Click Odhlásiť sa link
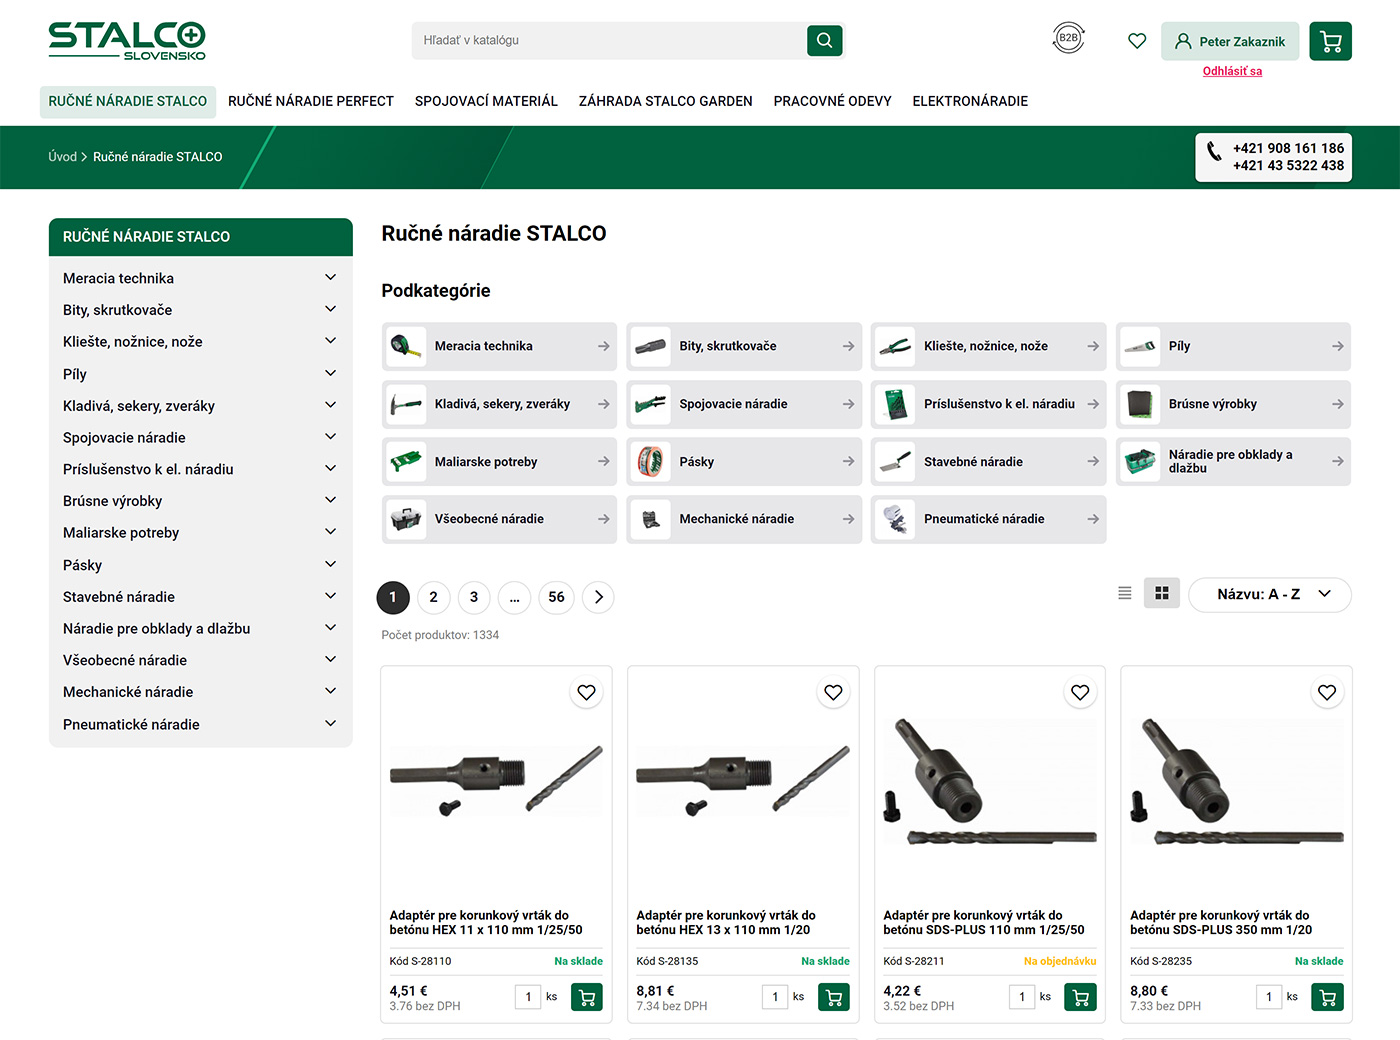The height and width of the screenshot is (1040, 1400). (x=1232, y=71)
